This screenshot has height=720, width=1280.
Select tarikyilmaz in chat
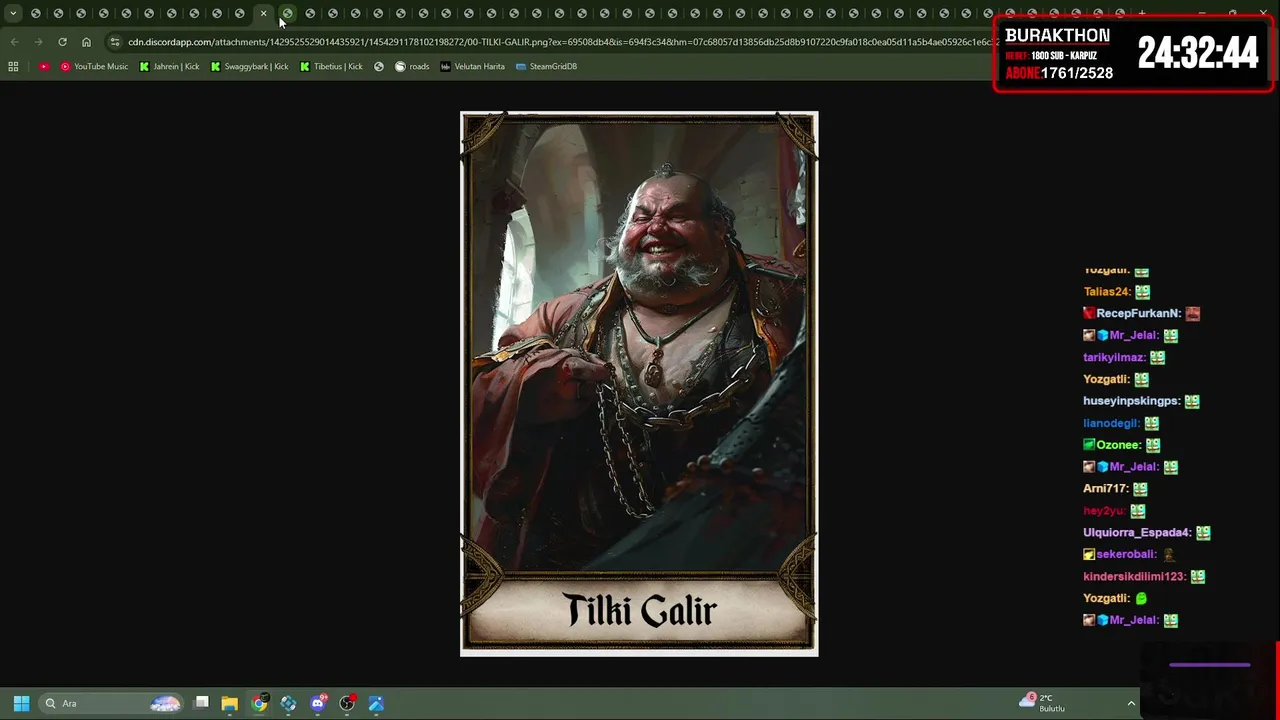(x=1113, y=358)
